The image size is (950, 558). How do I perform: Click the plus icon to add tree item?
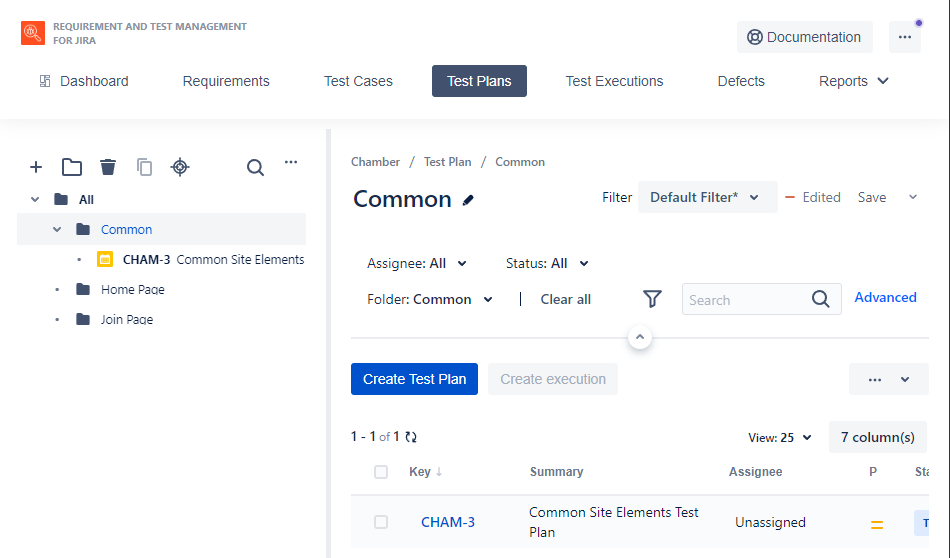[x=36, y=167]
